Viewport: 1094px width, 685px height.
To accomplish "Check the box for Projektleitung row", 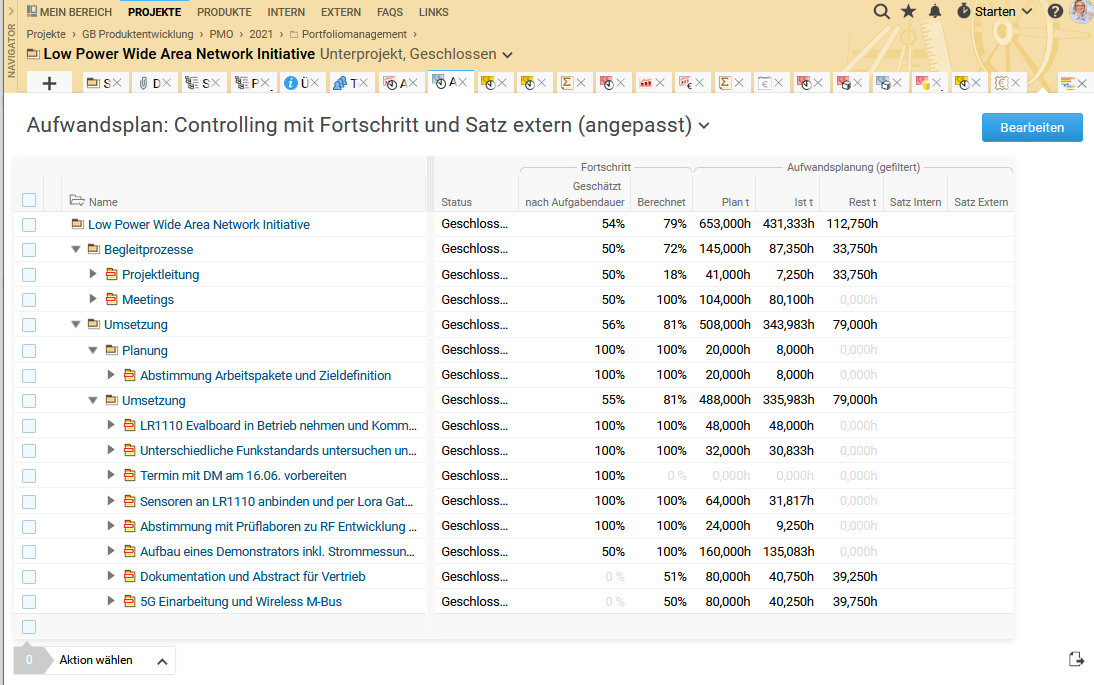I will [x=29, y=275].
